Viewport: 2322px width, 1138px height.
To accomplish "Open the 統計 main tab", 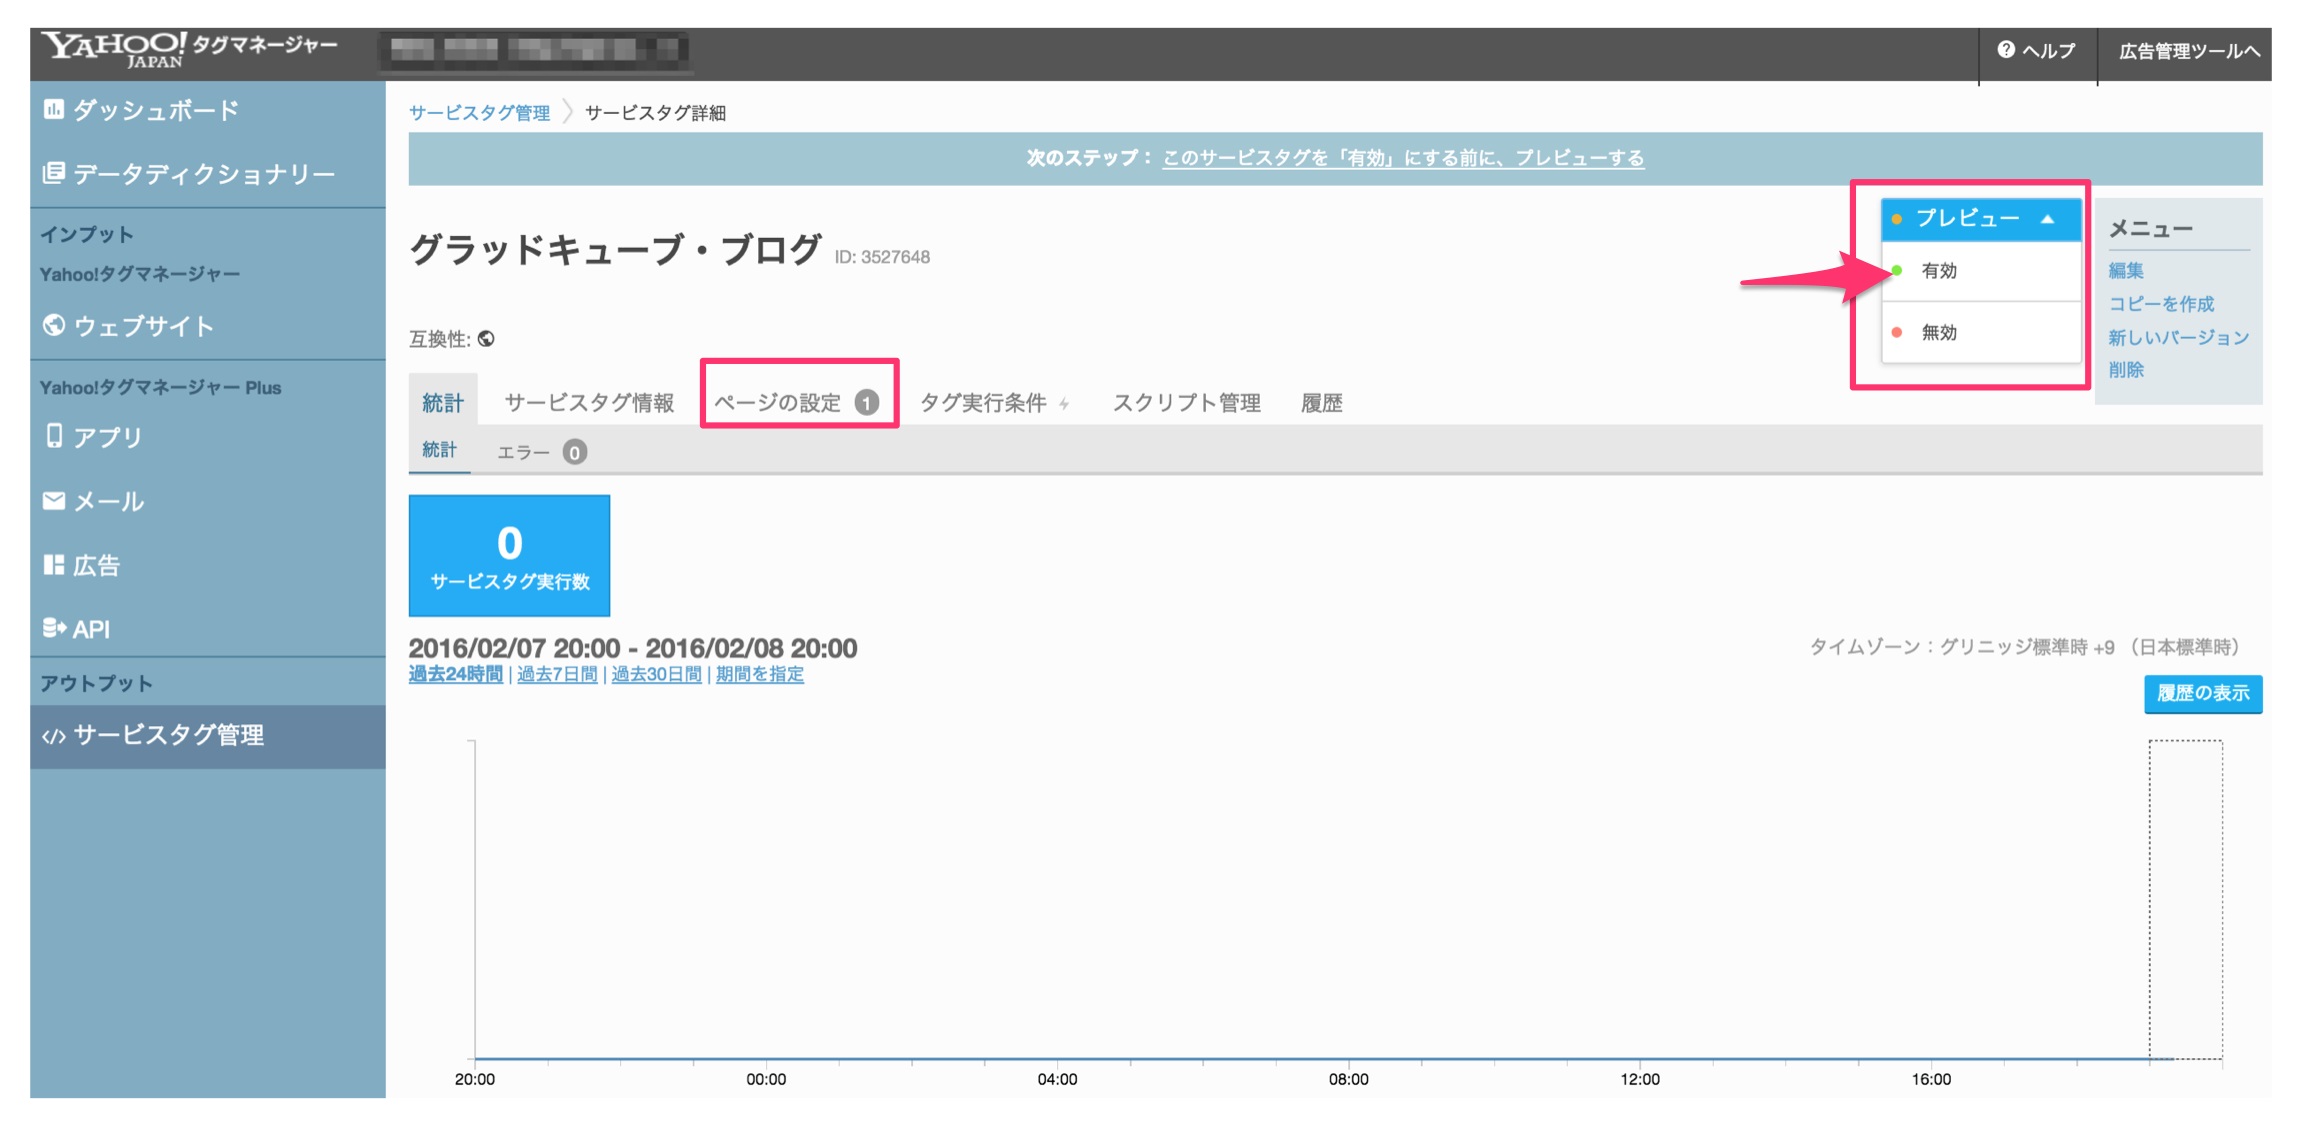I will click(x=442, y=402).
